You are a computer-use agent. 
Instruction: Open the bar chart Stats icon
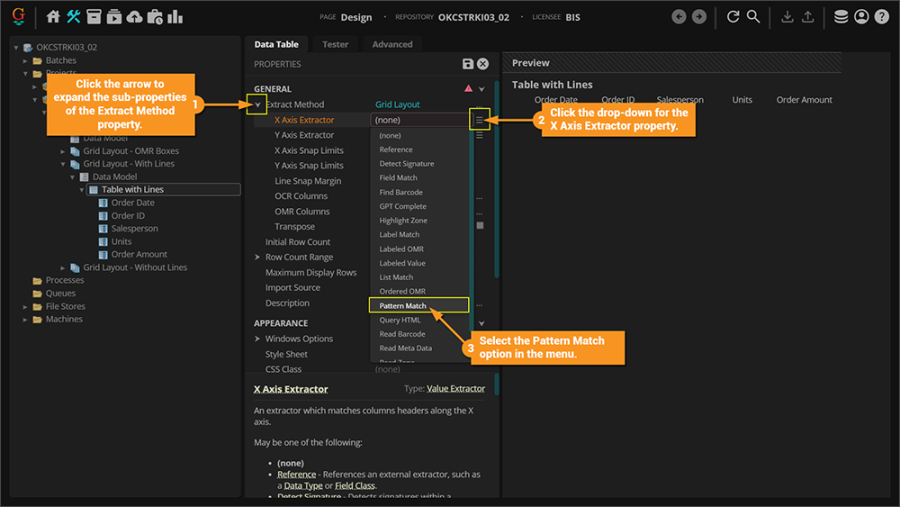(175, 17)
